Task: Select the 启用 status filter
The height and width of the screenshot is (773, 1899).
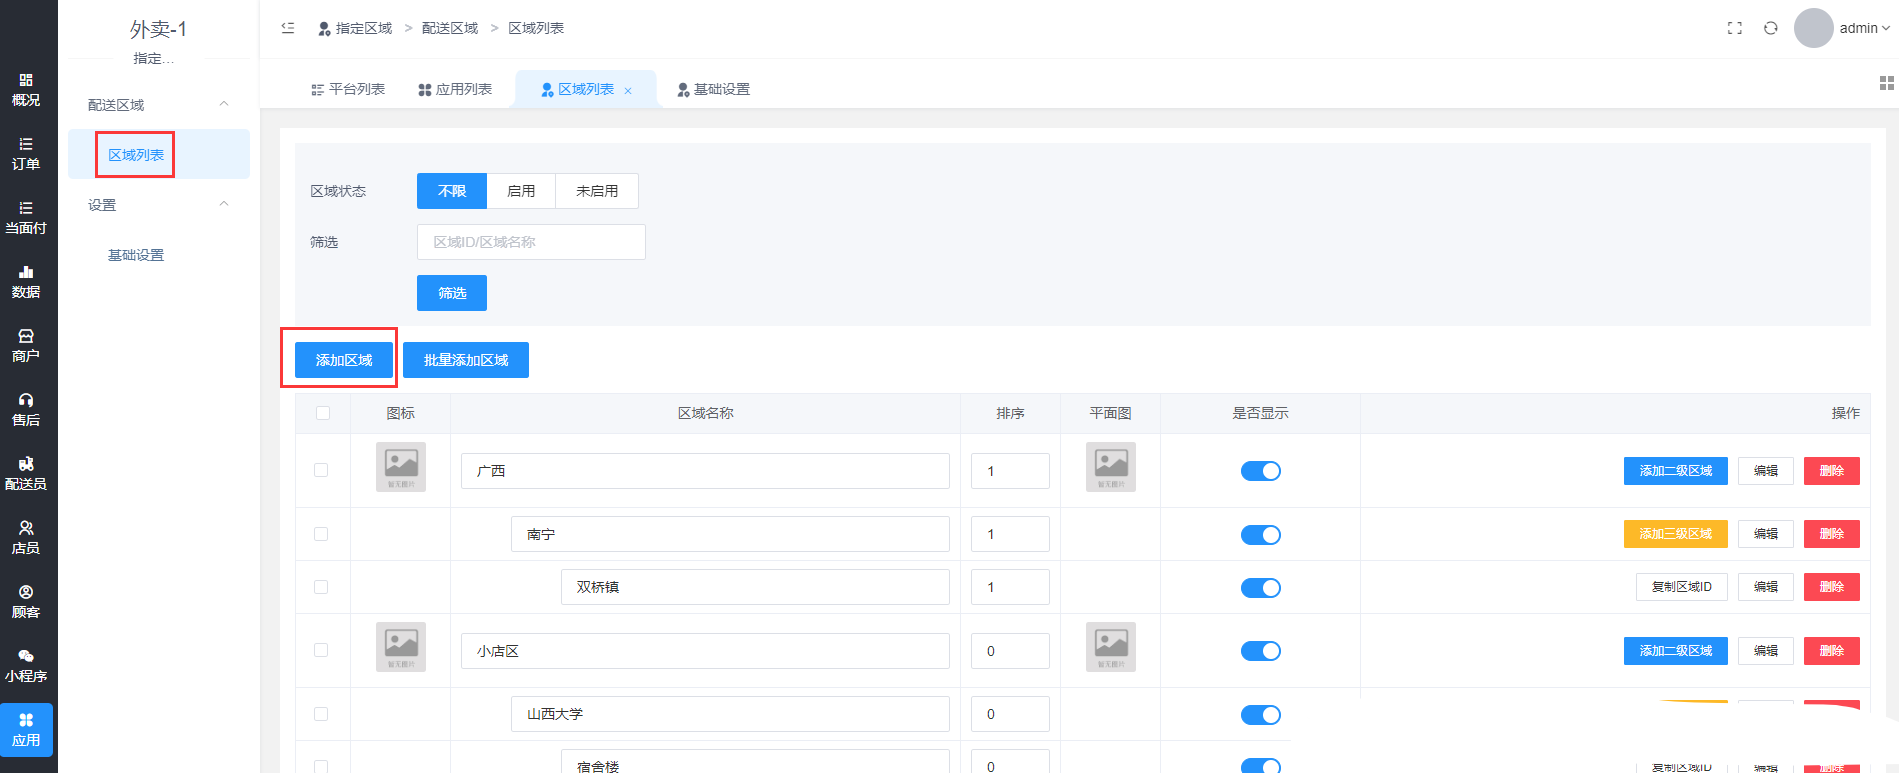Action: [521, 191]
